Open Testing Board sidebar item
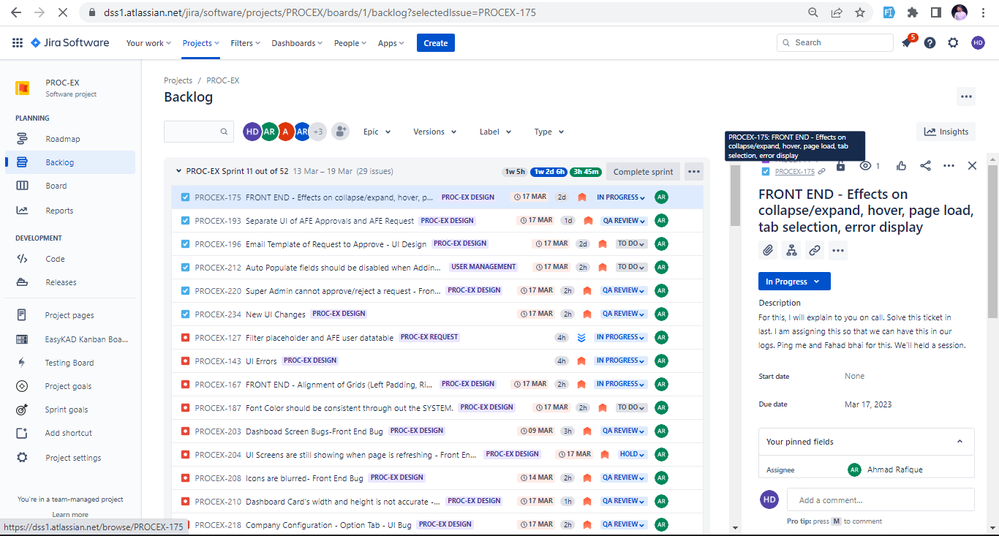 click(69, 363)
